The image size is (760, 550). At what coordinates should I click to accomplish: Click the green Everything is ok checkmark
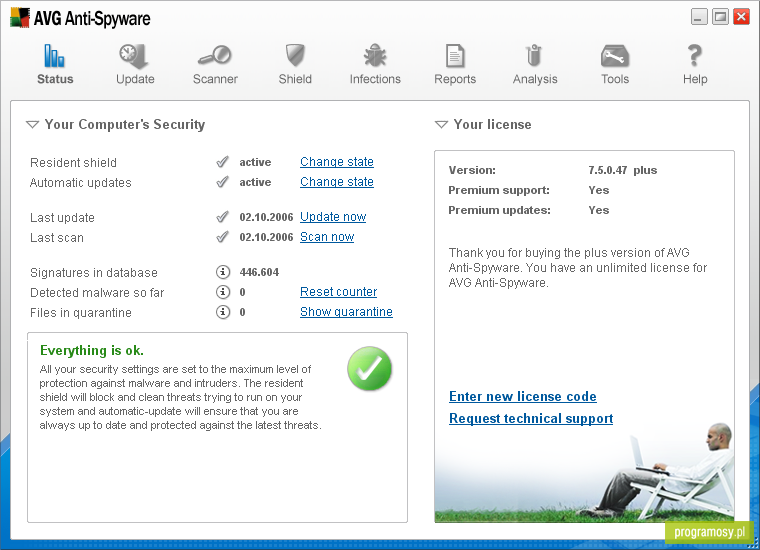[369, 369]
